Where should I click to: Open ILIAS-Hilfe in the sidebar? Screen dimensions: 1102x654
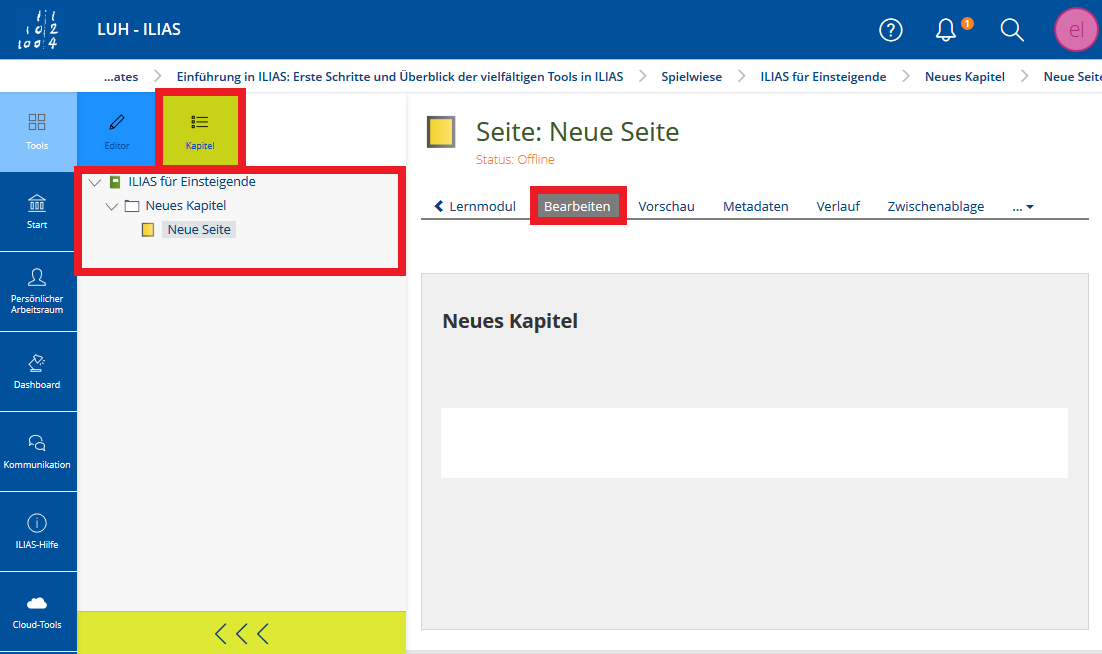(x=37, y=532)
